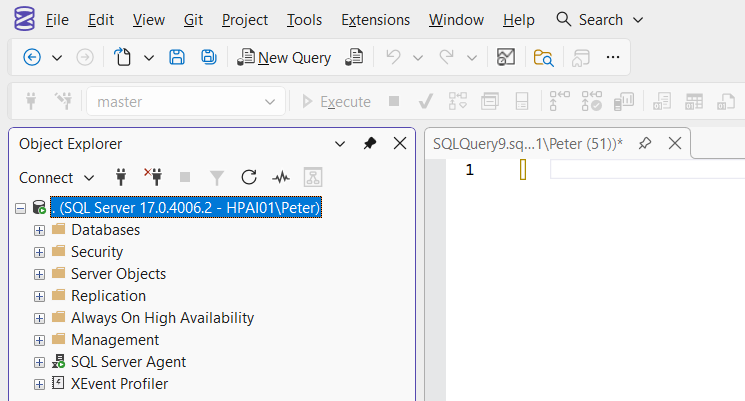Click the Search box in title bar
Viewport: 745px width, 401px height.
point(600,20)
